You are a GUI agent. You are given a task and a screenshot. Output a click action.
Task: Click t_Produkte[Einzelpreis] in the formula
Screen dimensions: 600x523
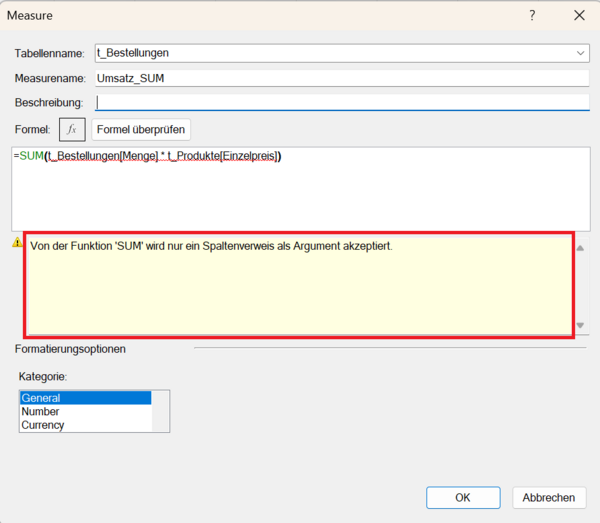pos(227,156)
